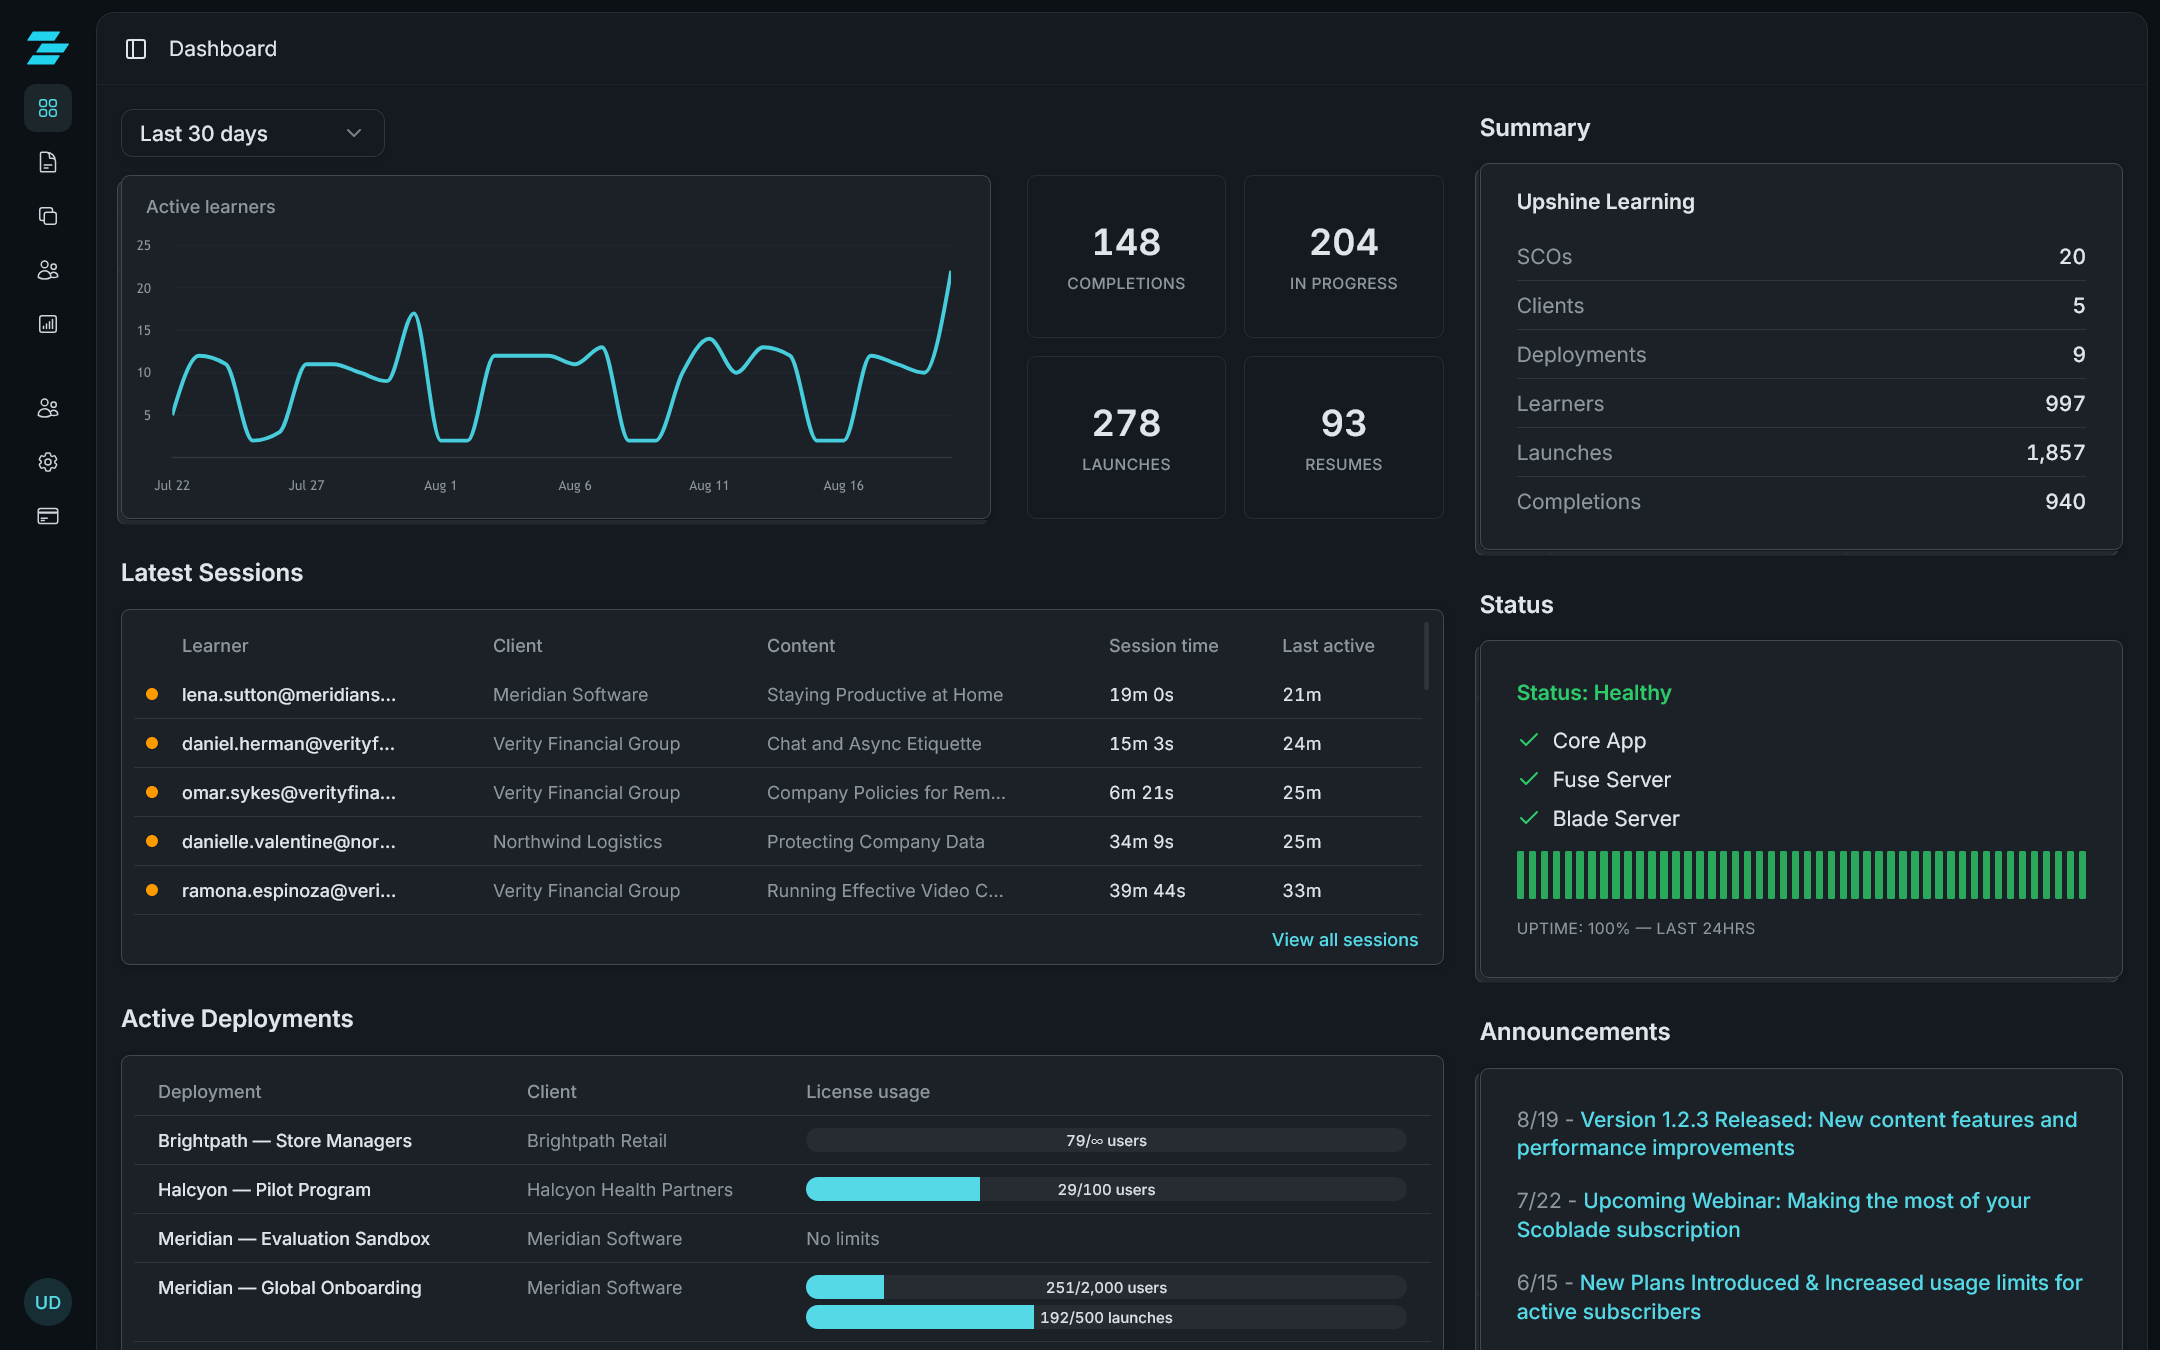
Task: Click the 148 Completions stat card
Action: pos(1126,257)
